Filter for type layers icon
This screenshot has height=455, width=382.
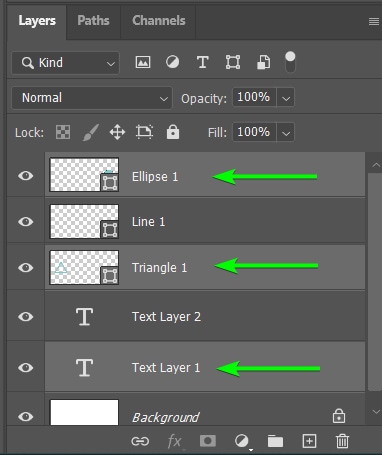tap(202, 62)
